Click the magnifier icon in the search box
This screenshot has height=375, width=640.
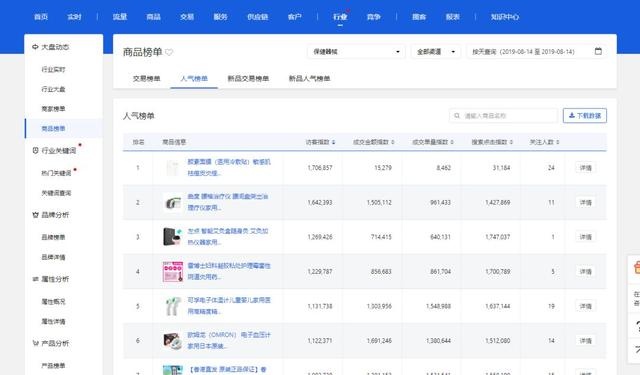(457, 116)
